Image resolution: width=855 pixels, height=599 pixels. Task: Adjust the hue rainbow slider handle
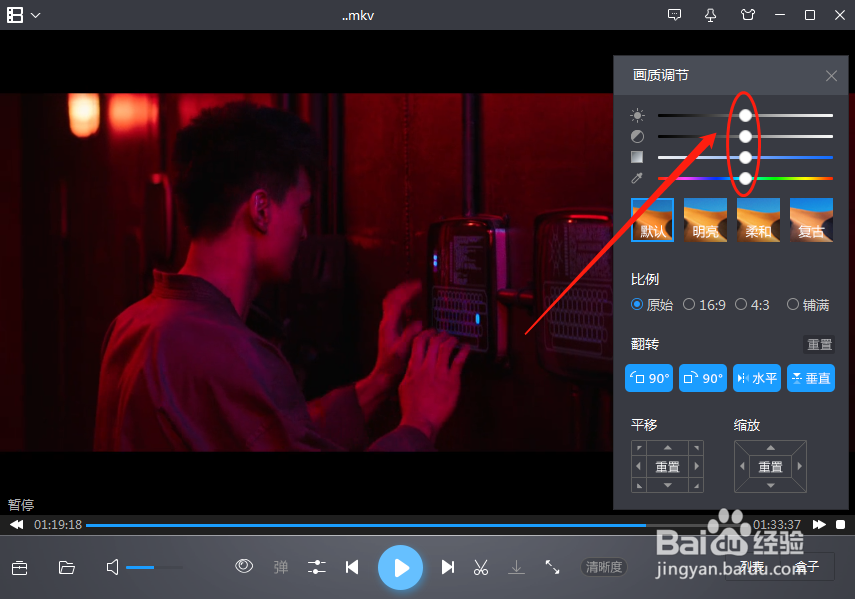point(745,178)
